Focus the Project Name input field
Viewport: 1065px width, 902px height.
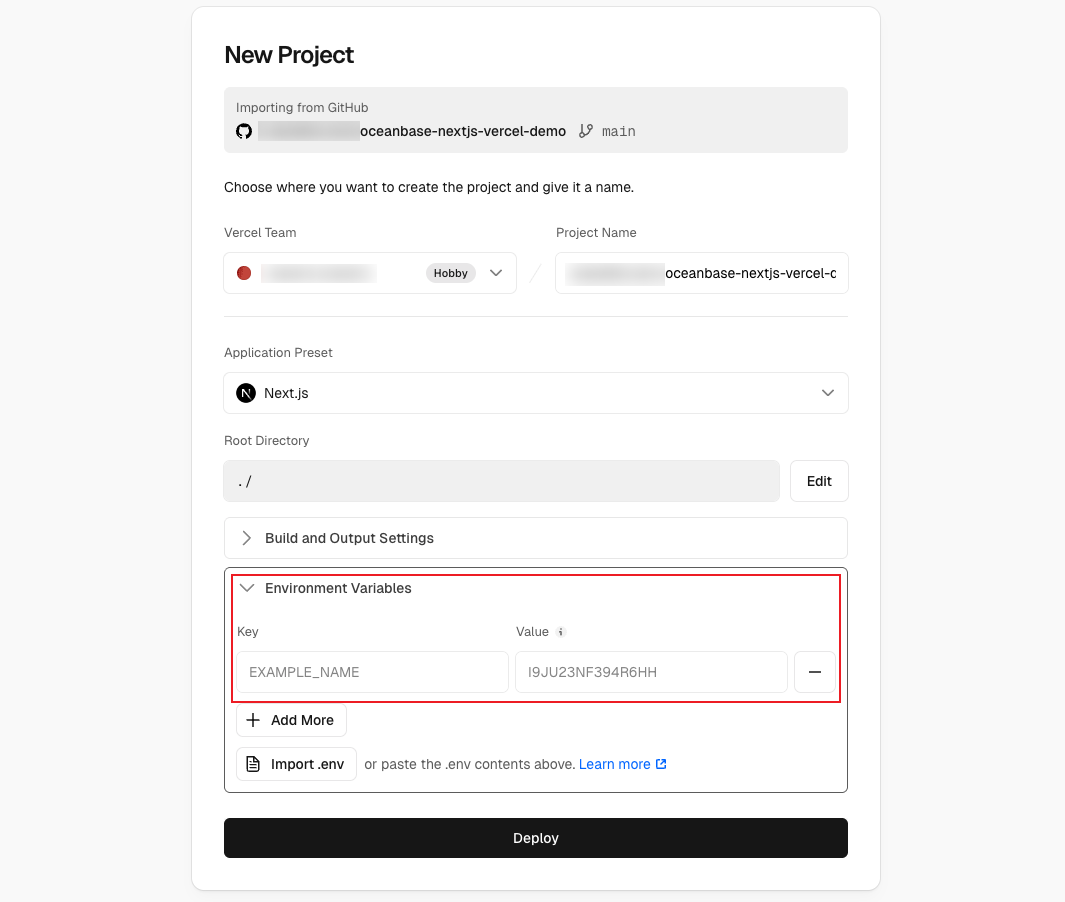[702, 273]
